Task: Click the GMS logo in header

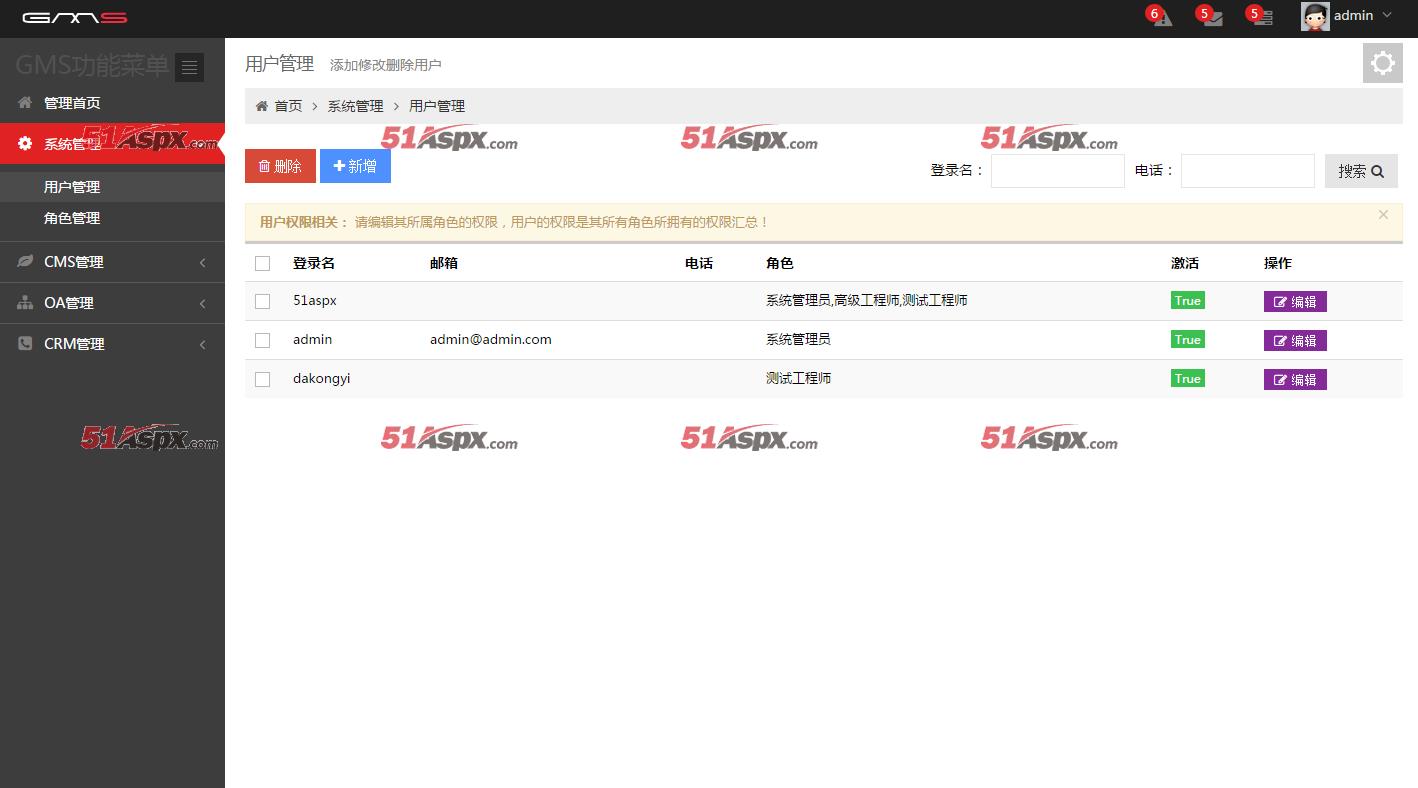Action: tap(75, 18)
